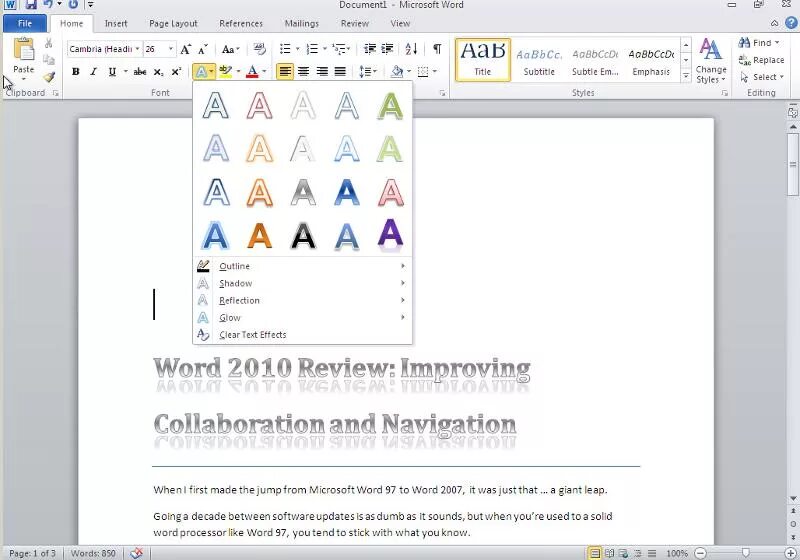Open the Glow submenu
The image size is (800, 560).
coord(303,317)
